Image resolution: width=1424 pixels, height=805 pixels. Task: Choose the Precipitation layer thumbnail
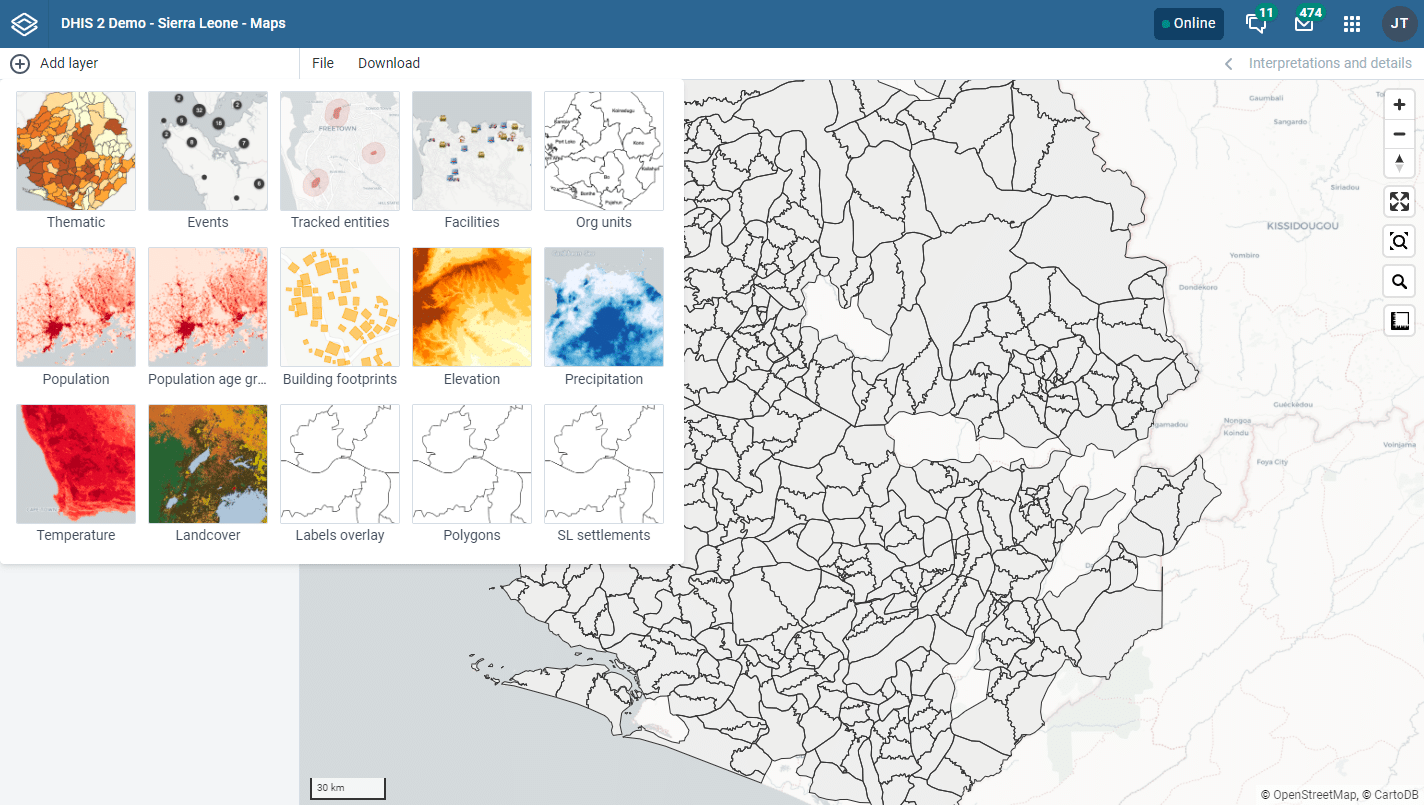tap(604, 308)
